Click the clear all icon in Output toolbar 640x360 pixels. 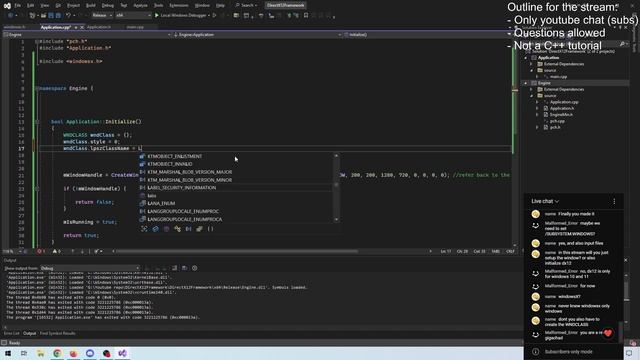tap(174, 268)
